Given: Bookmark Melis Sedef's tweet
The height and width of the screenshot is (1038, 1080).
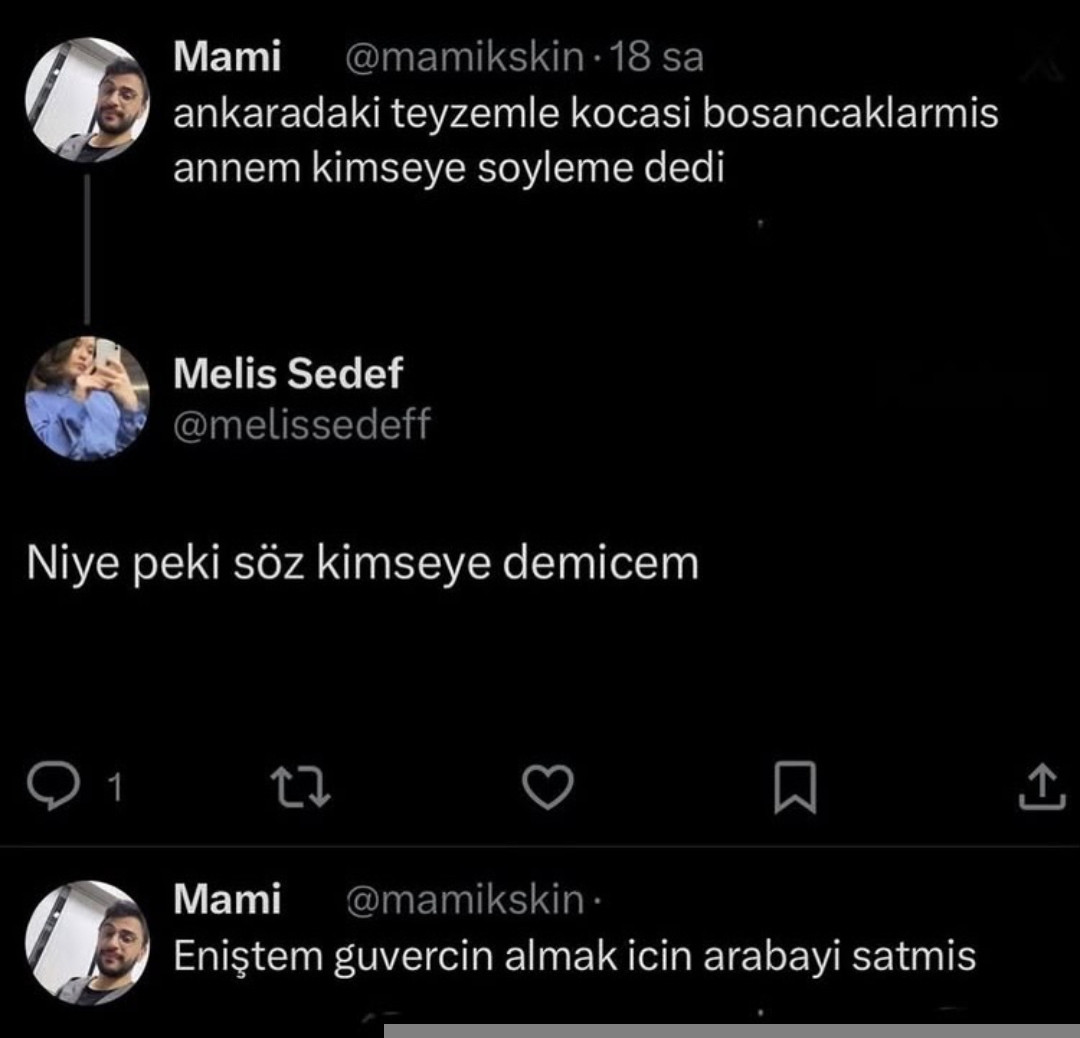Looking at the screenshot, I should [796, 788].
